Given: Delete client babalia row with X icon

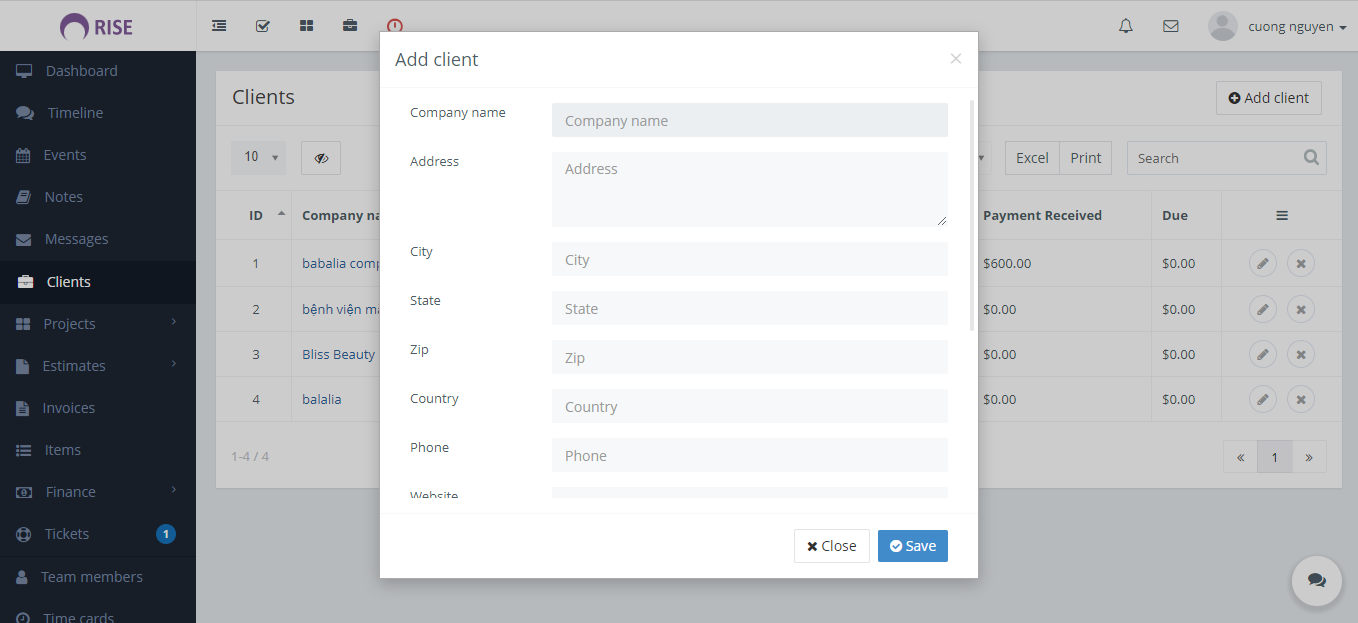Looking at the screenshot, I should pos(1301,264).
